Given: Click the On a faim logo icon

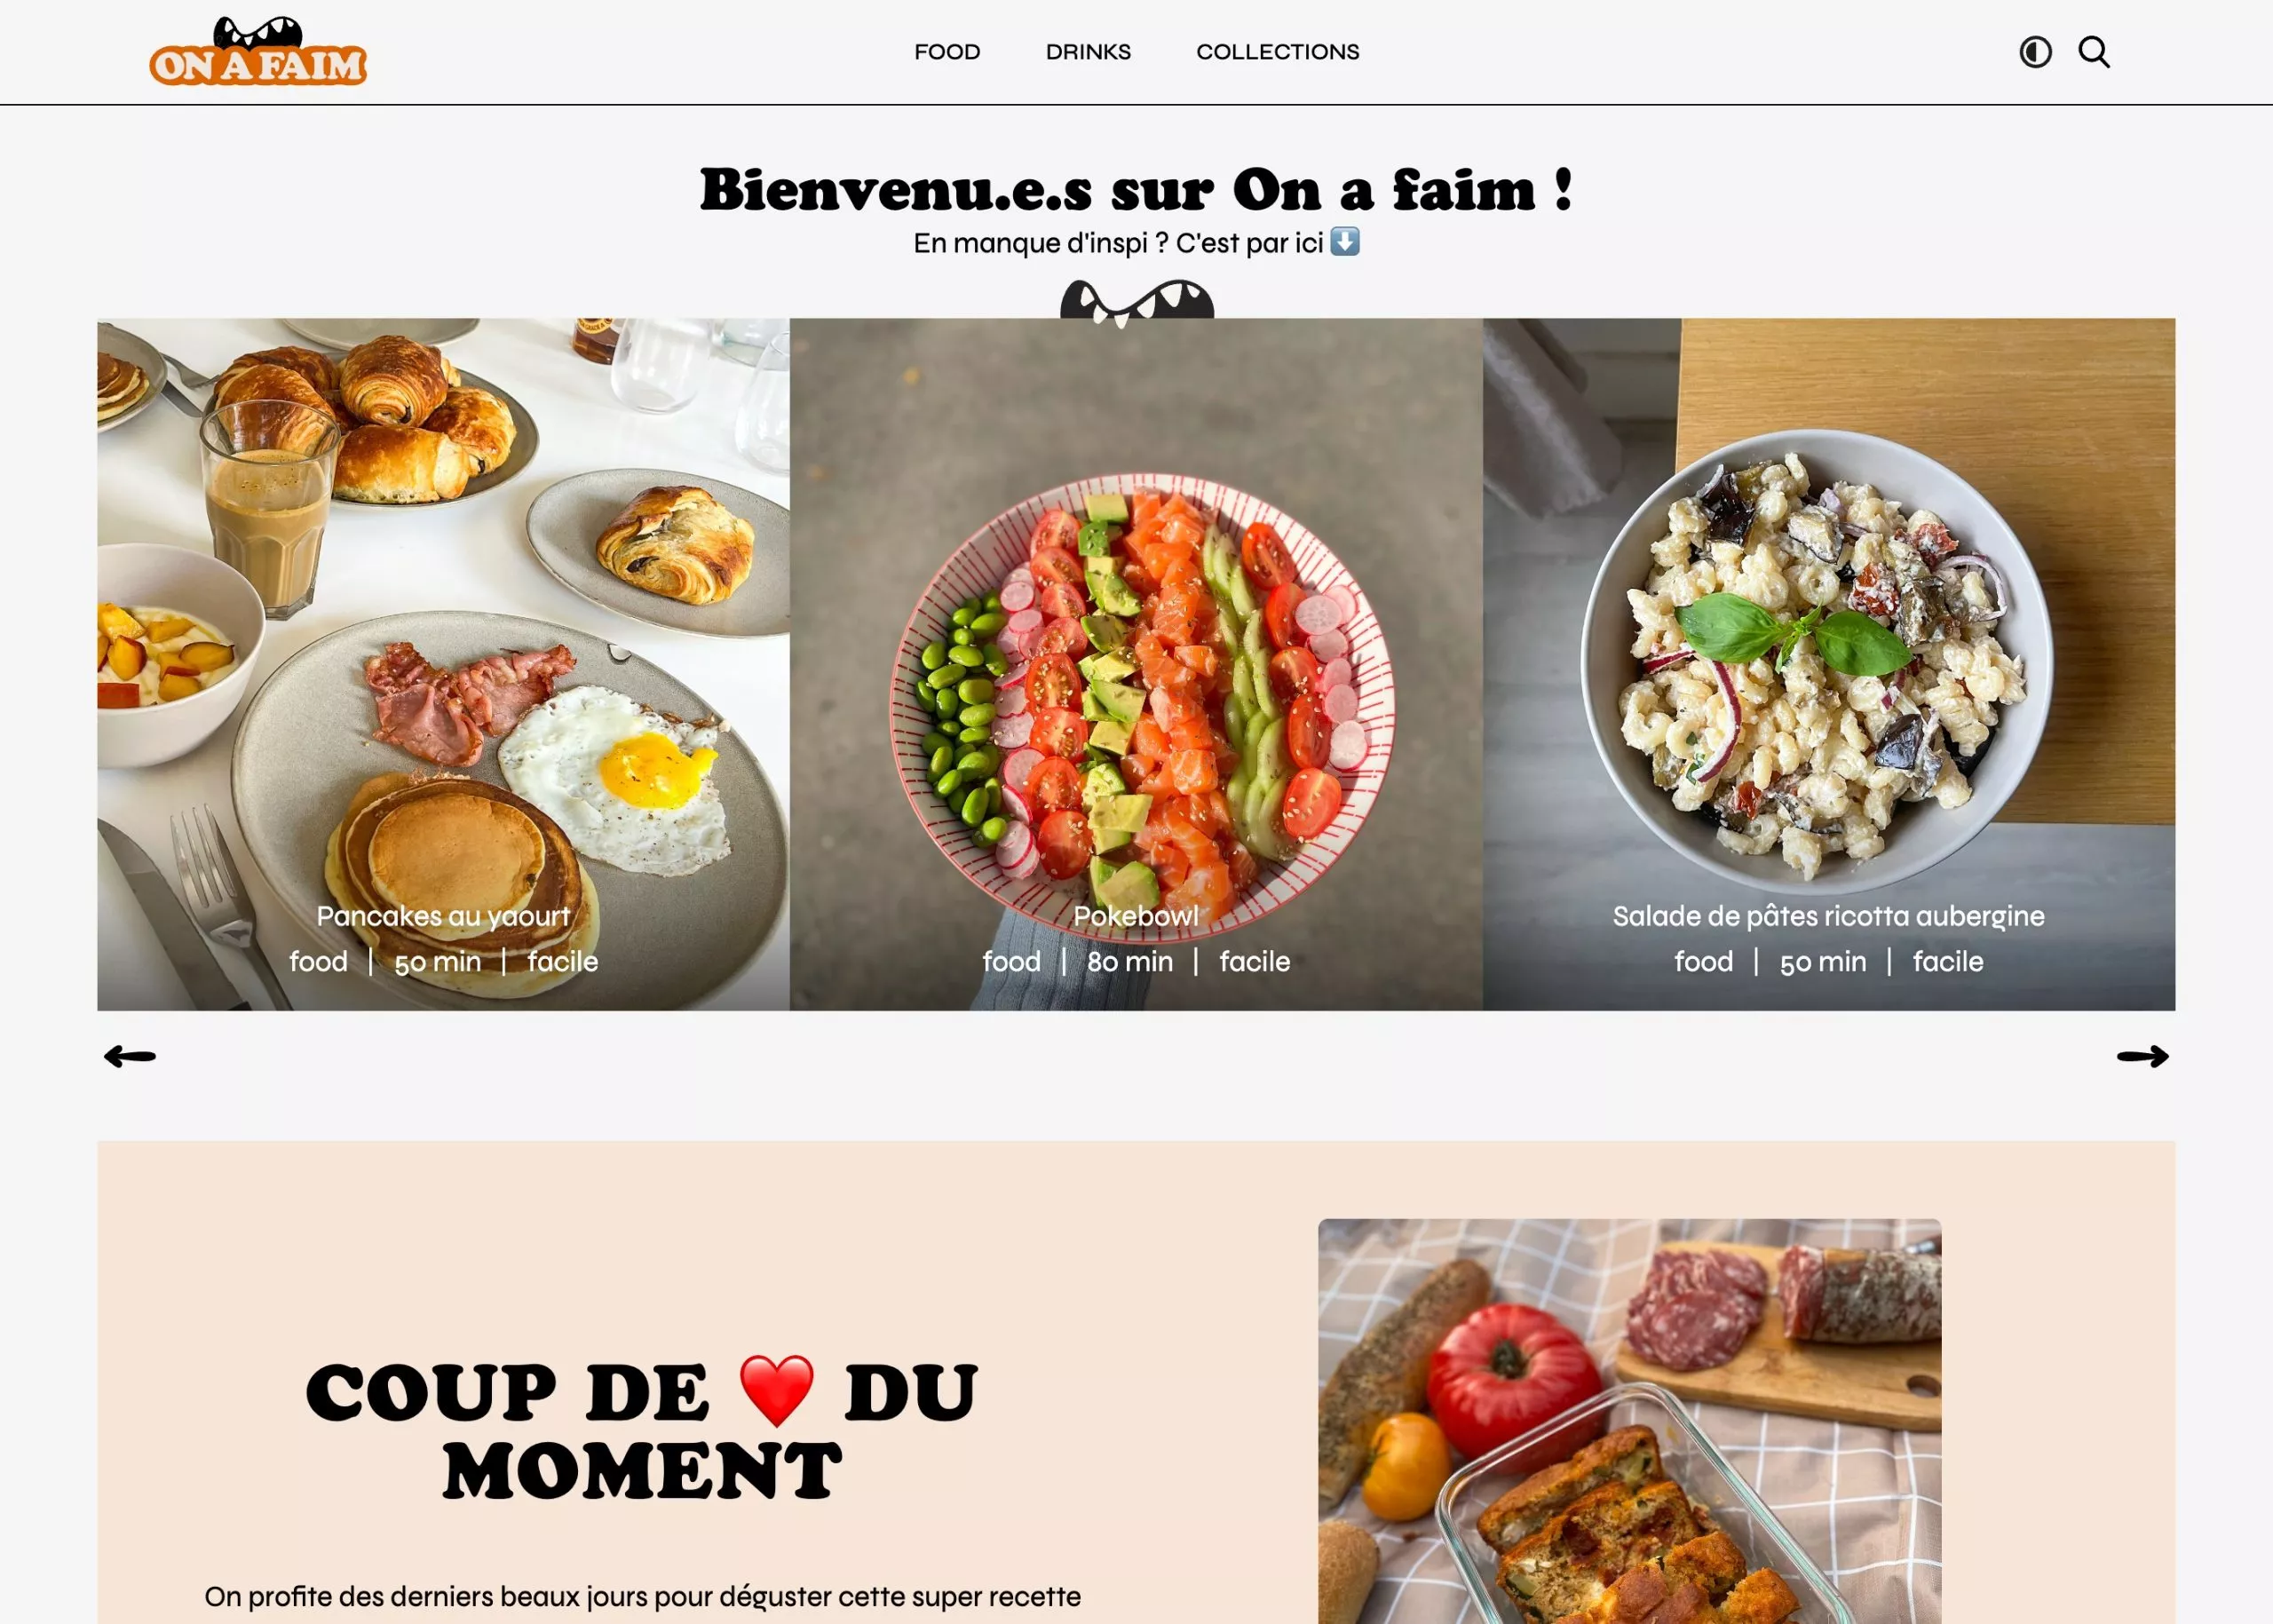Looking at the screenshot, I should coord(258,52).
